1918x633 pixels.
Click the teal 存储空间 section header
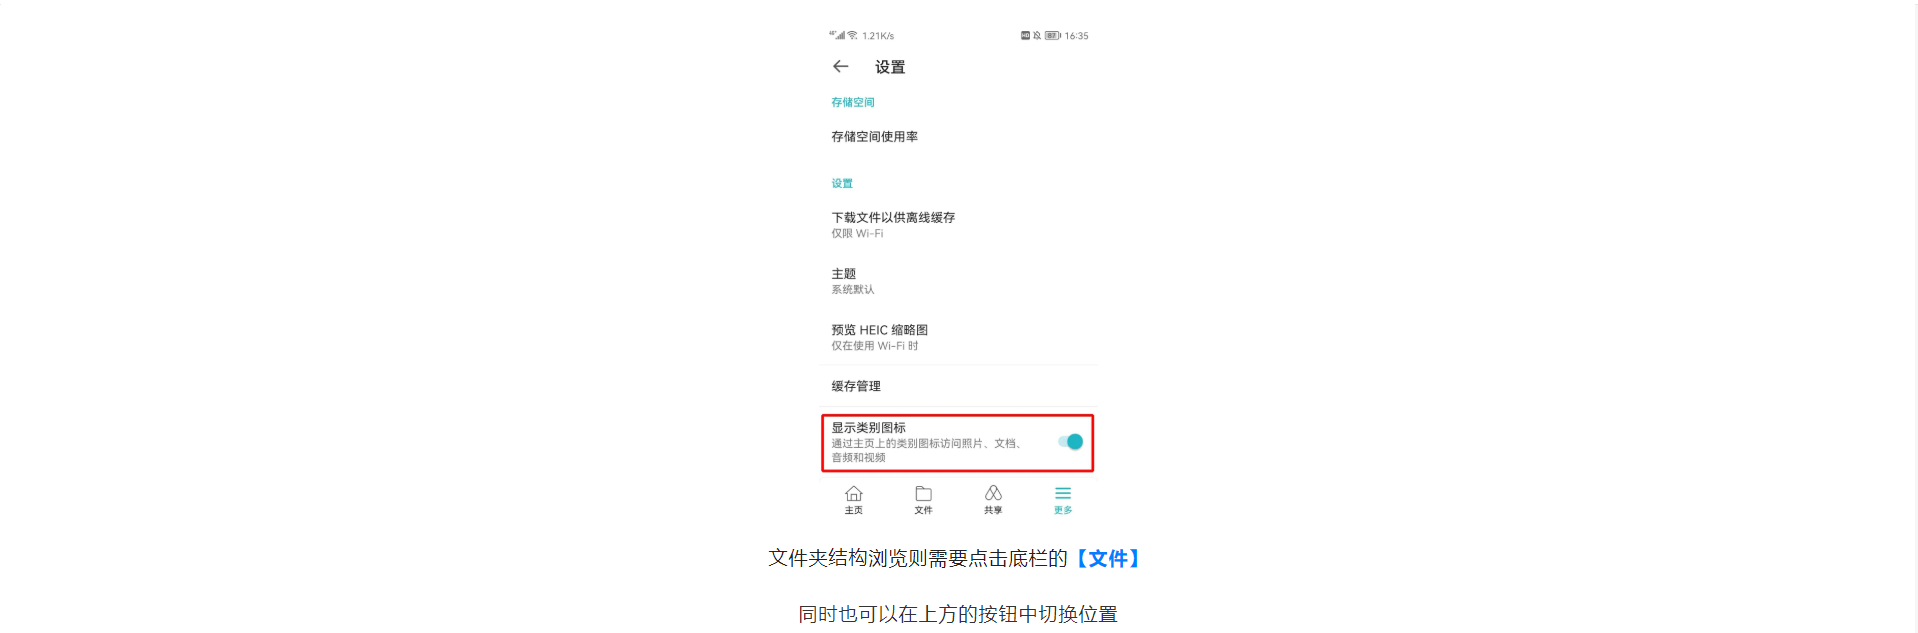(853, 102)
